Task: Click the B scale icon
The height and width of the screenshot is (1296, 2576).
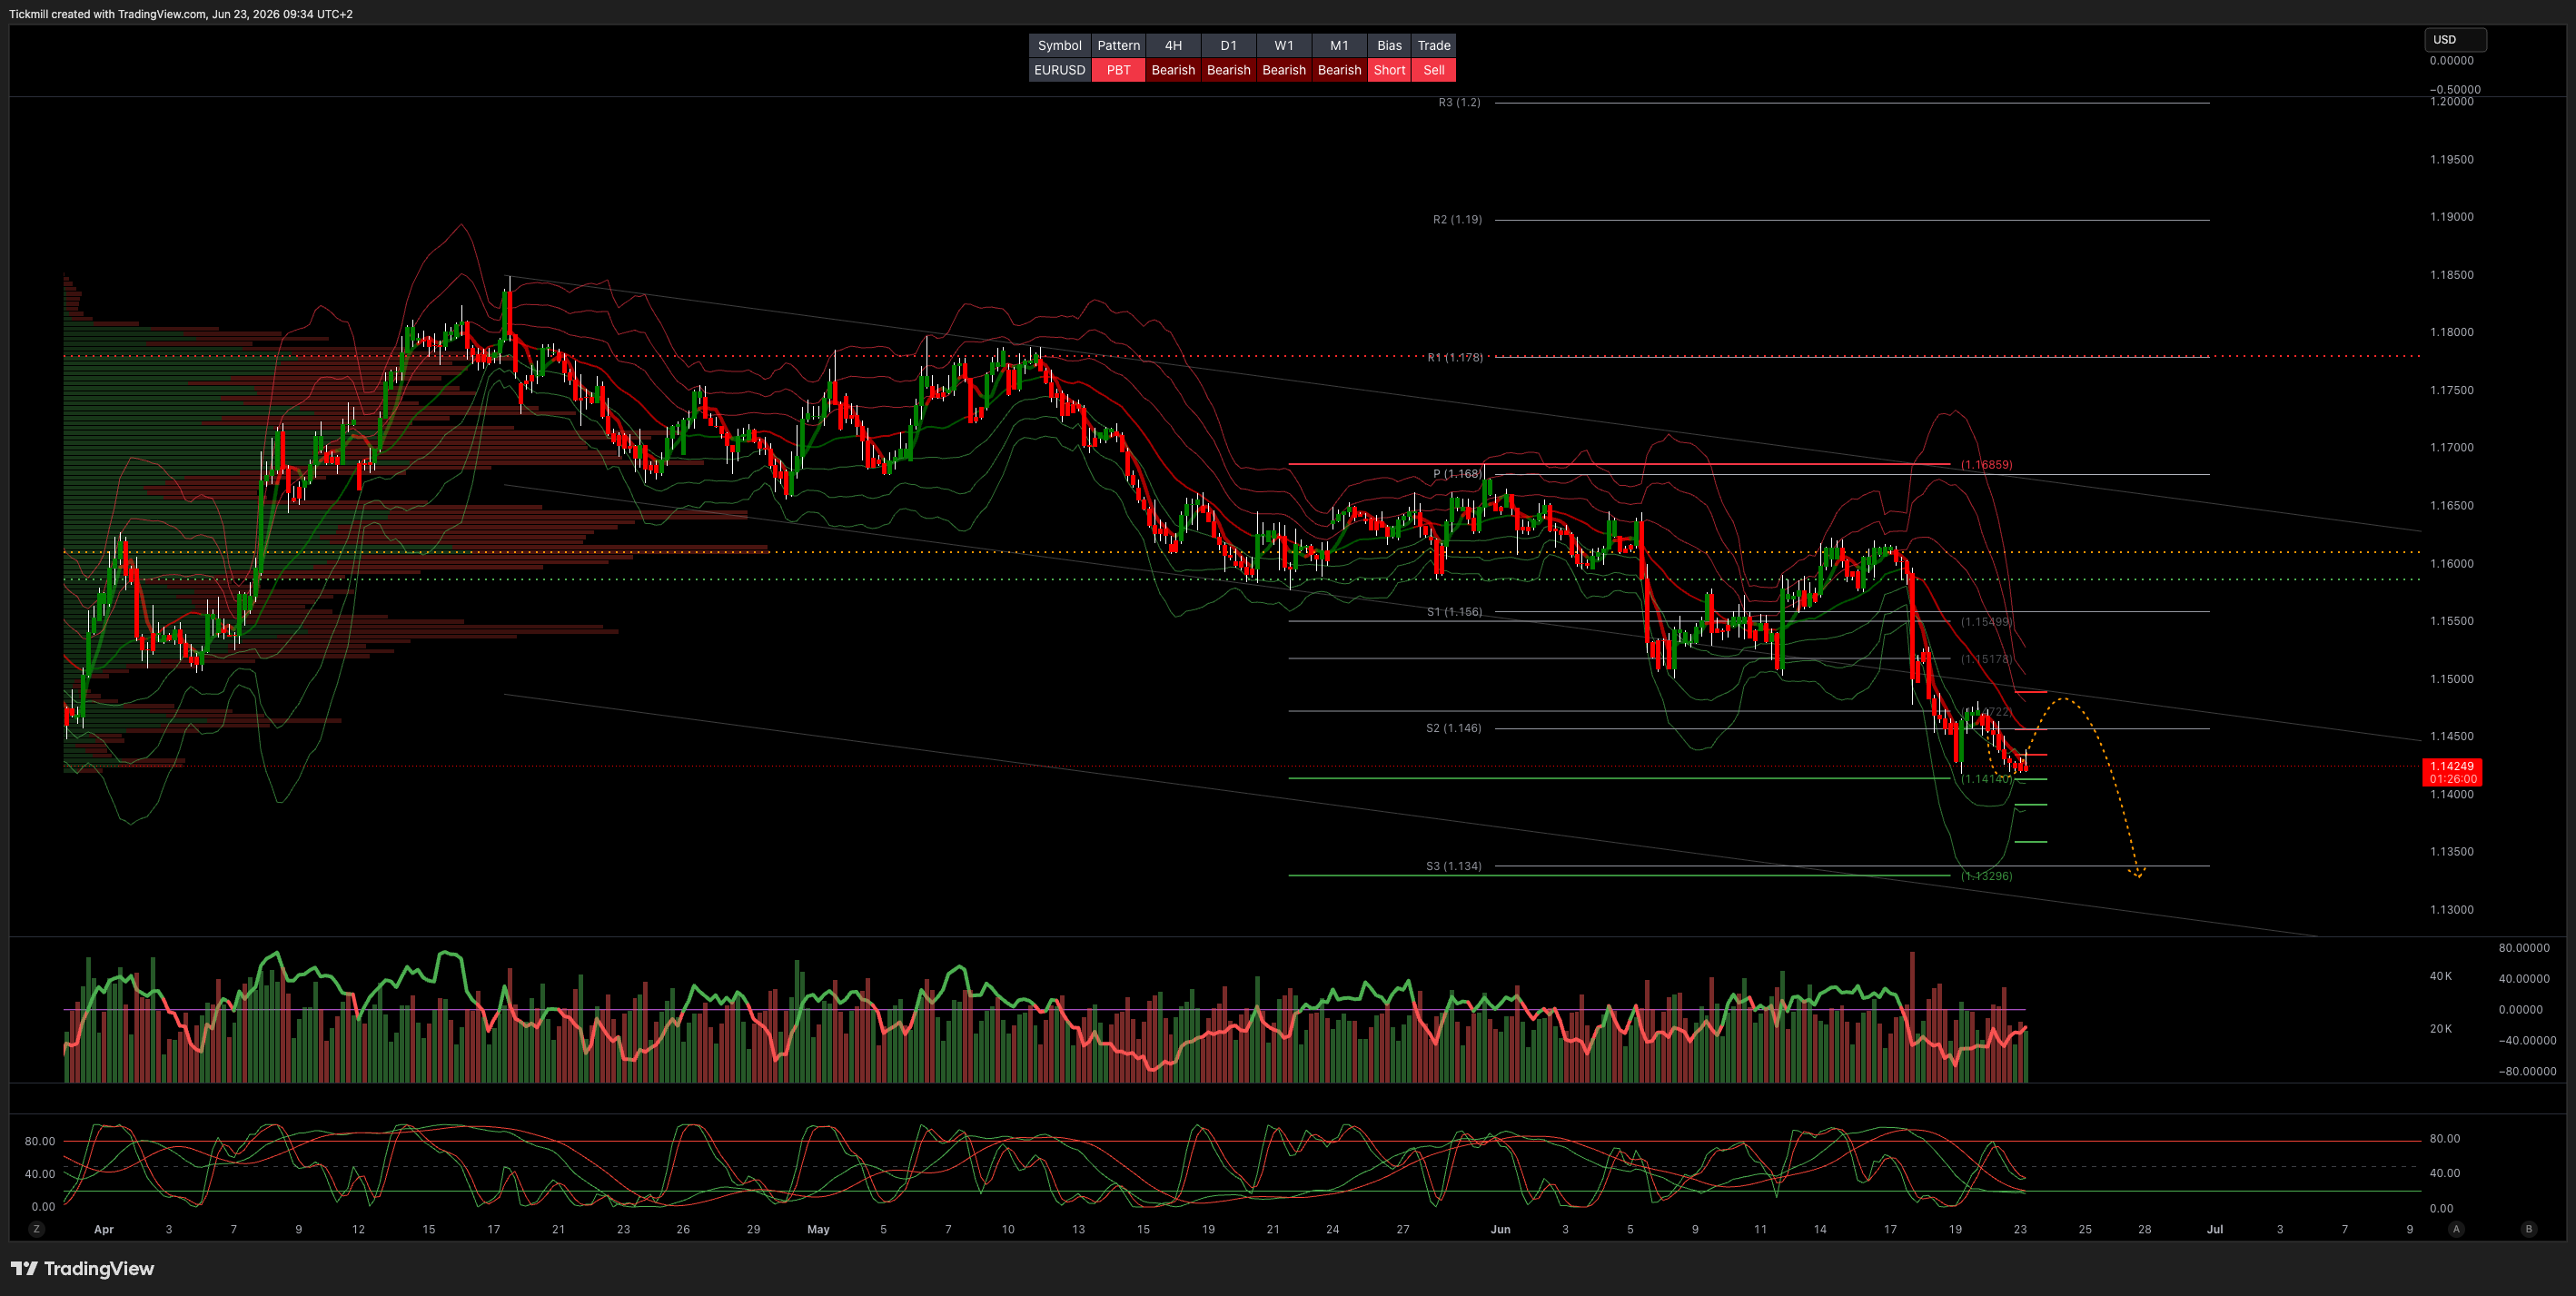Action: [2529, 1229]
